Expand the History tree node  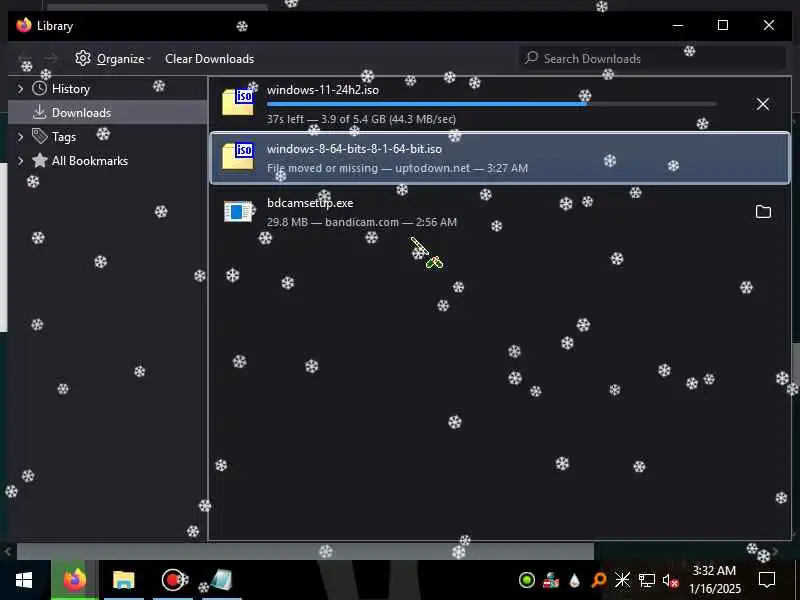pyautogui.click(x=20, y=89)
